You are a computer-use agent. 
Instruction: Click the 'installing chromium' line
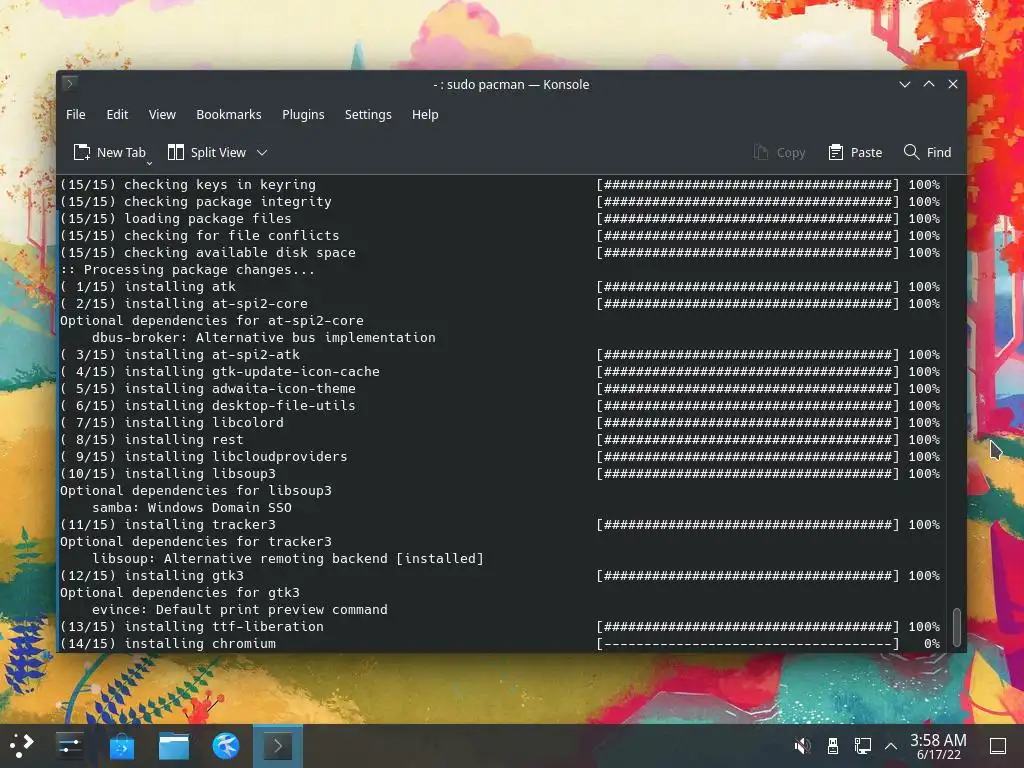(x=168, y=643)
